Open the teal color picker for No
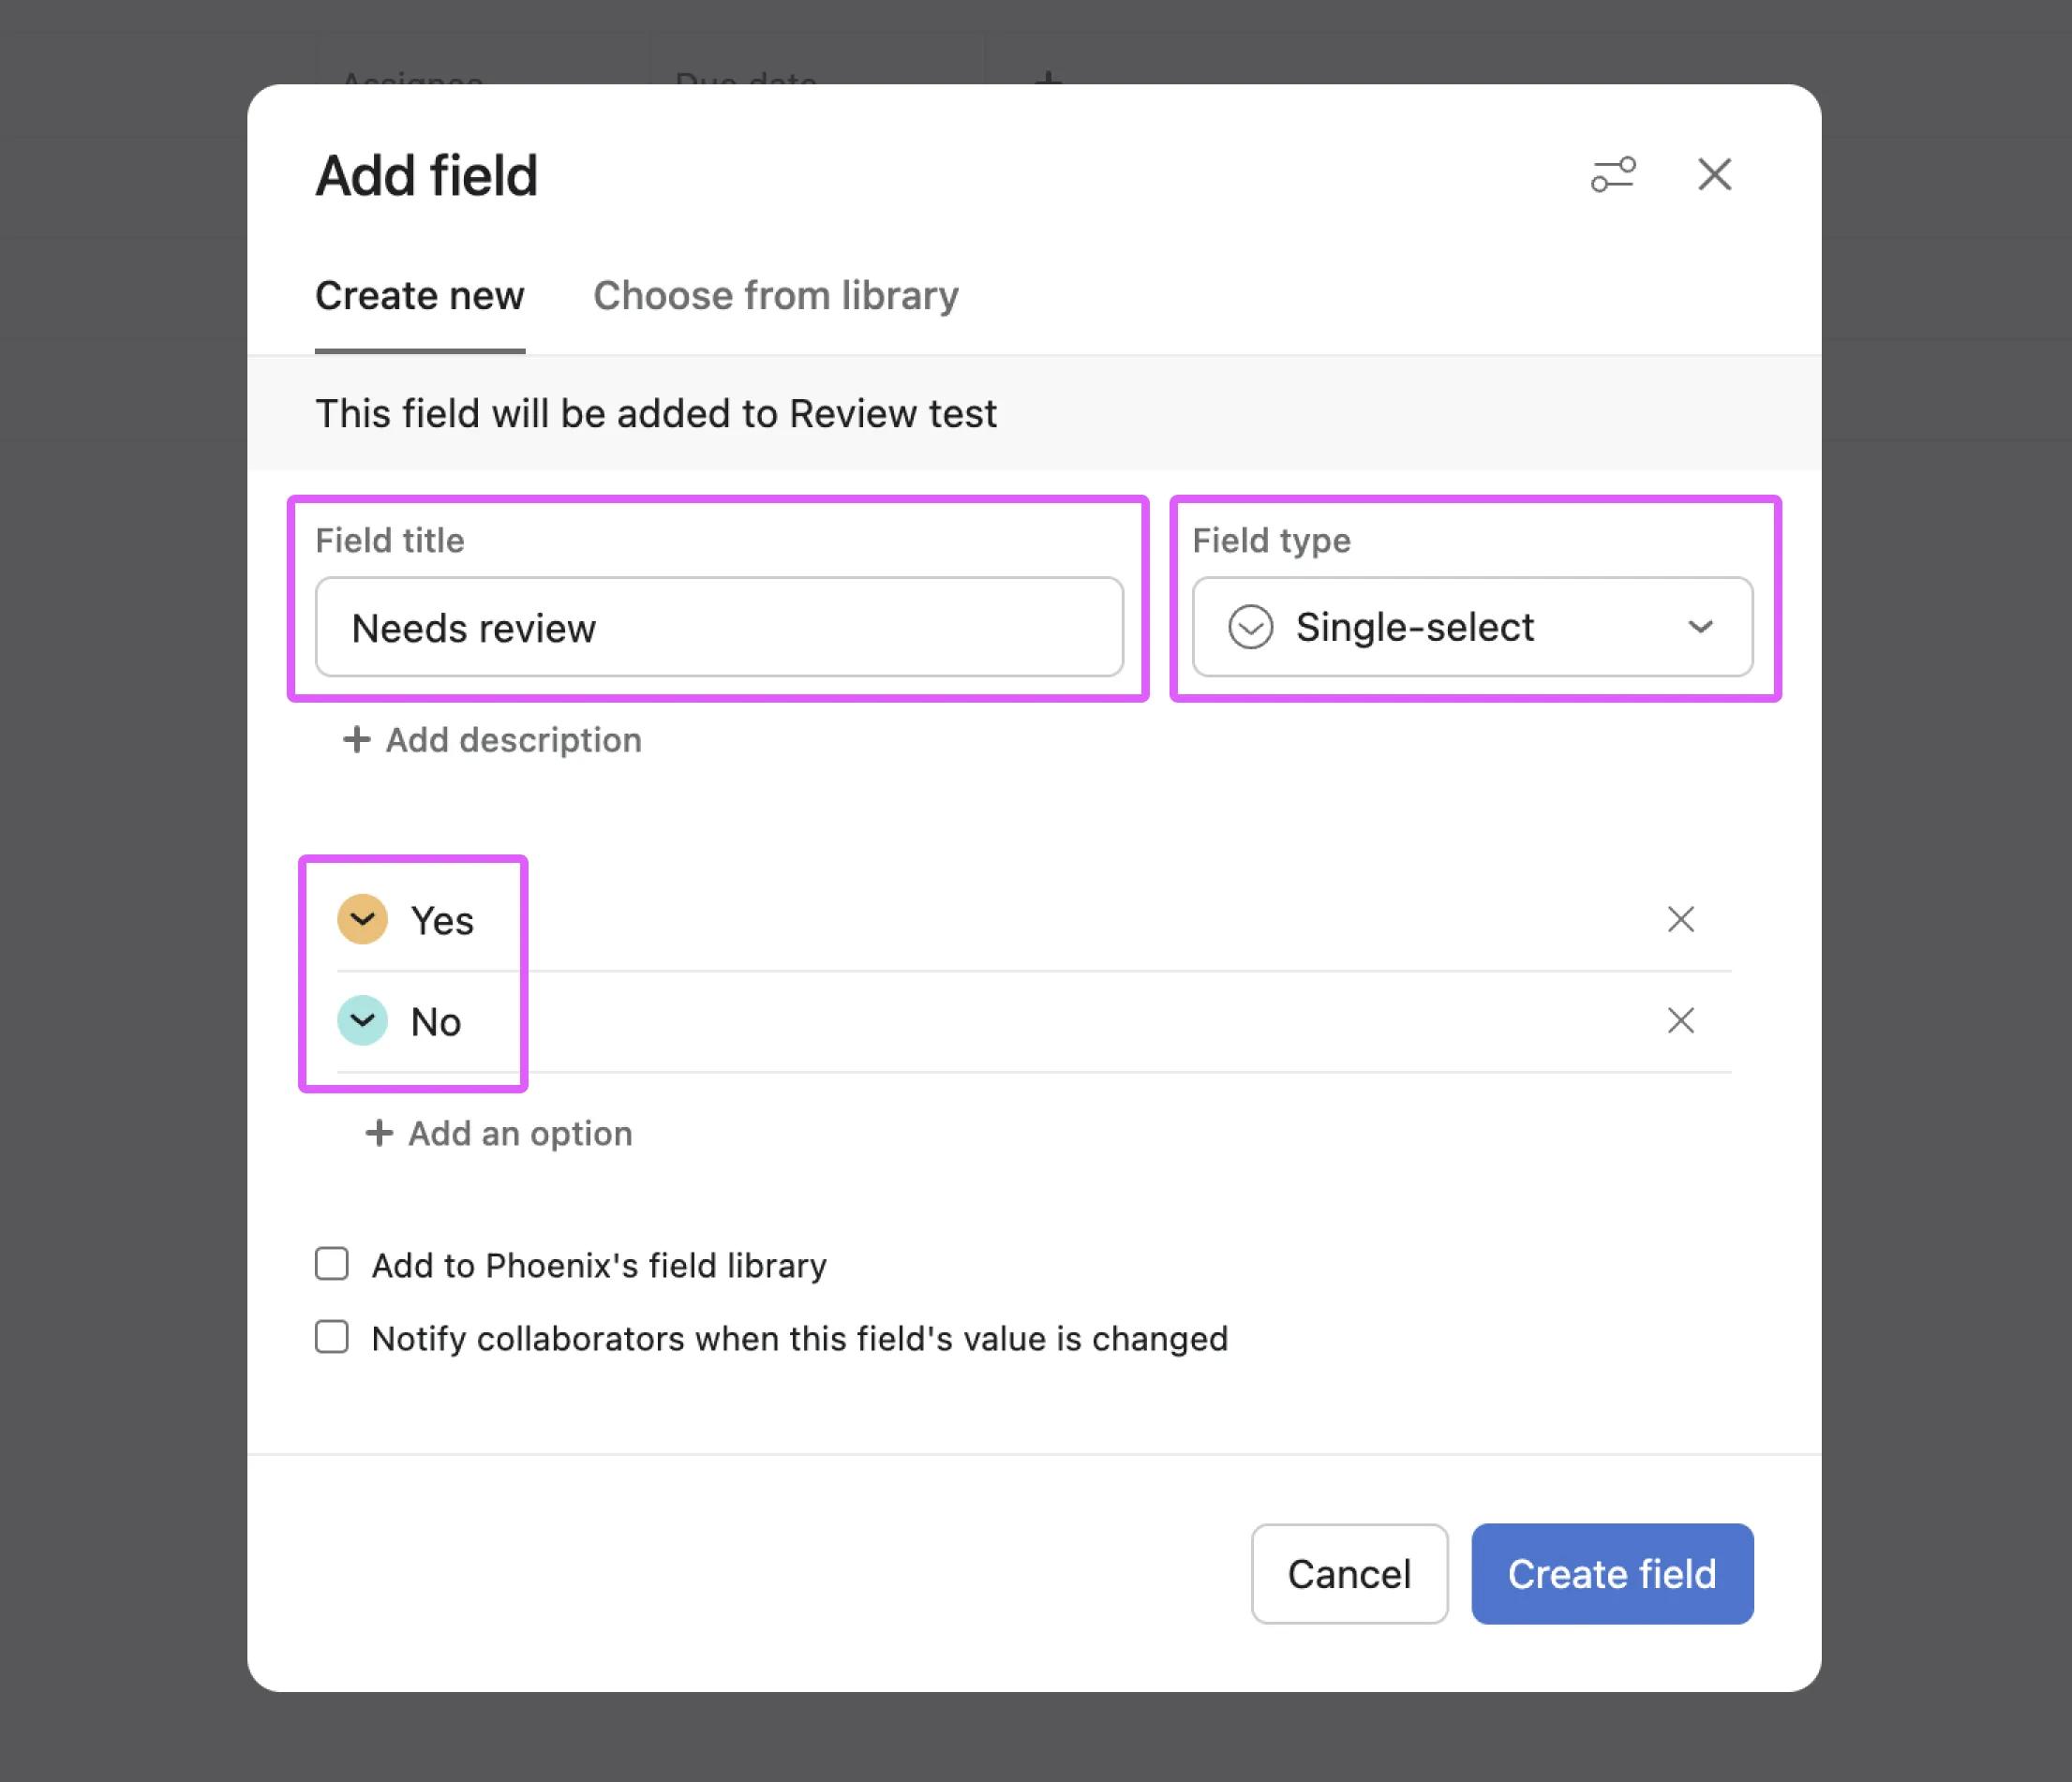 tap(362, 1020)
